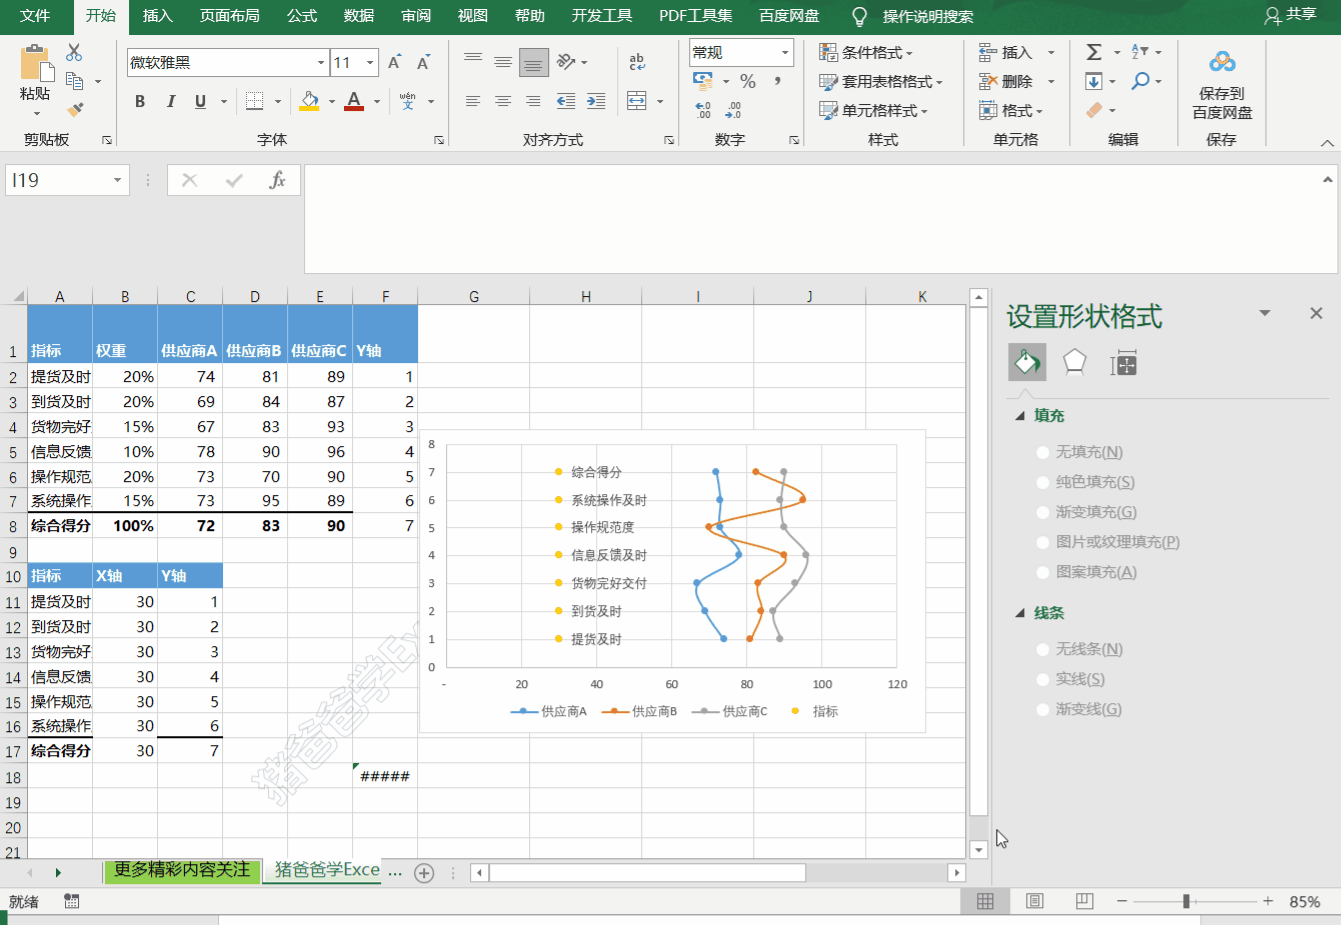Open Fill & Line tab in format pane
The width and height of the screenshot is (1341, 925).
coord(1027,362)
